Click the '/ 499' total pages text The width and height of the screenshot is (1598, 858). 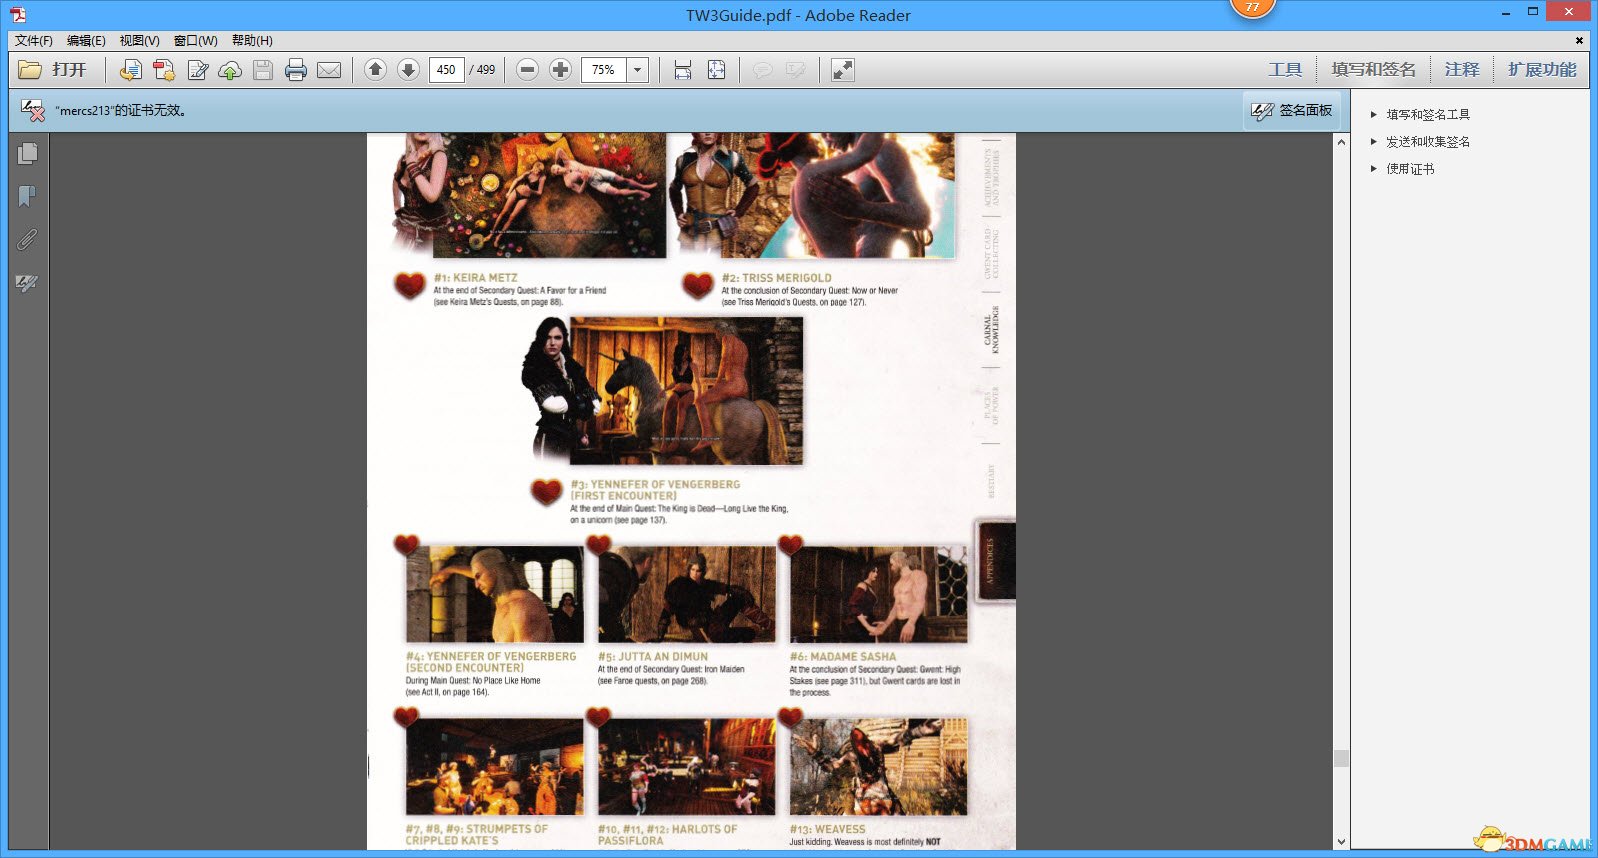[483, 70]
